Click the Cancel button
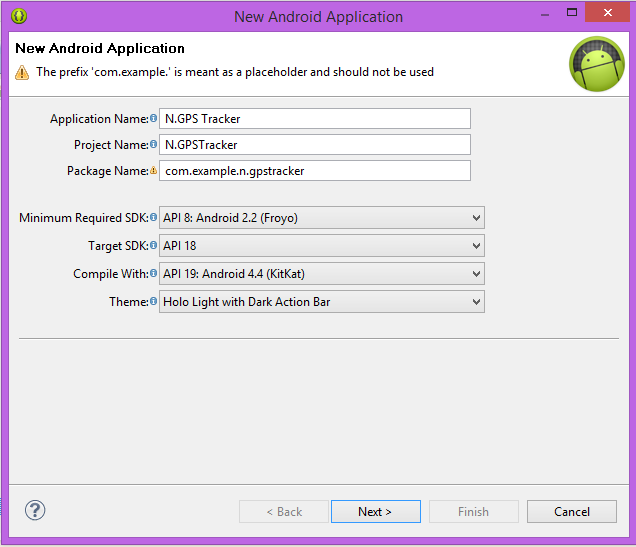The width and height of the screenshot is (636, 547). tap(572, 512)
